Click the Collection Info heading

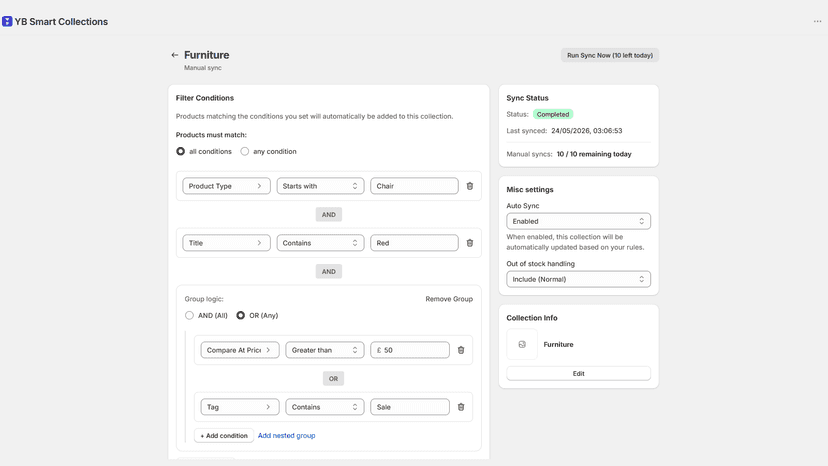(532, 318)
